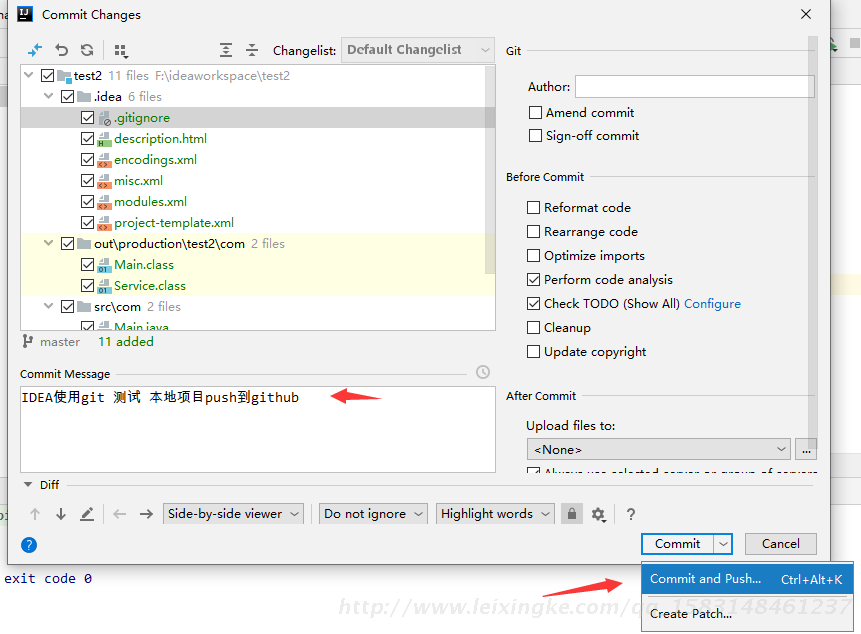This screenshot has height=634, width=861.
Task: Click the '11 added' status text
Action: click(126, 341)
